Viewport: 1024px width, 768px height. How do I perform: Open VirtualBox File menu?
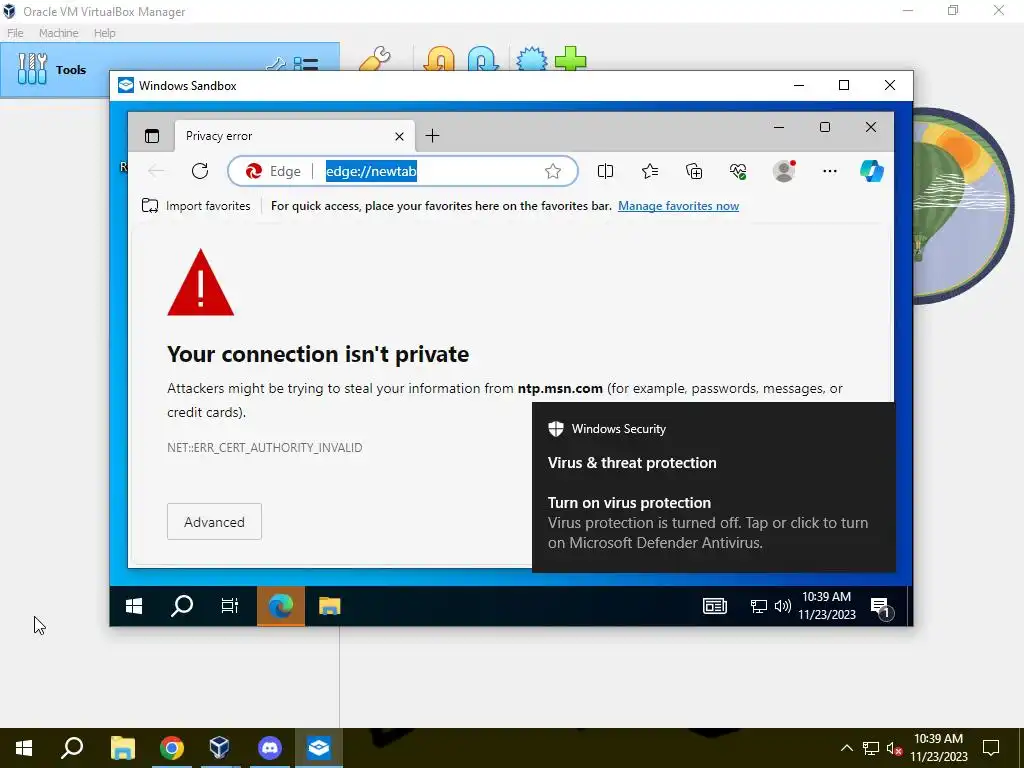[x=15, y=33]
